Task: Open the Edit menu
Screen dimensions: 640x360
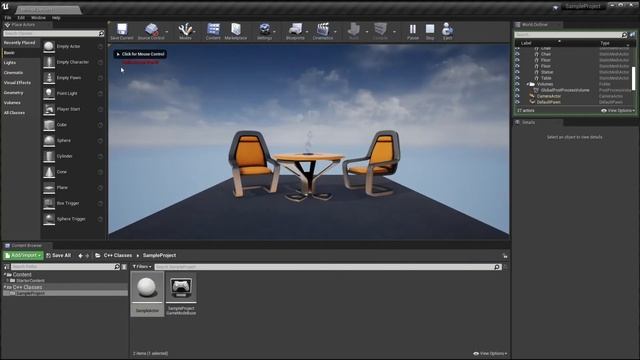Action: point(21,18)
